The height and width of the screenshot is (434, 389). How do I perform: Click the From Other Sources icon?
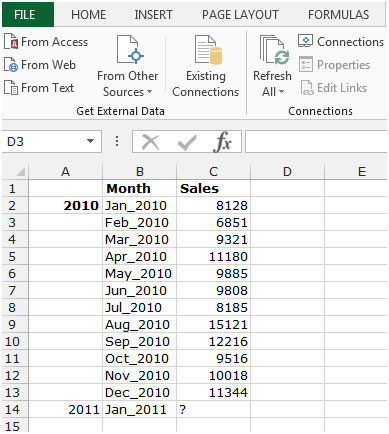tap(129, 49)
